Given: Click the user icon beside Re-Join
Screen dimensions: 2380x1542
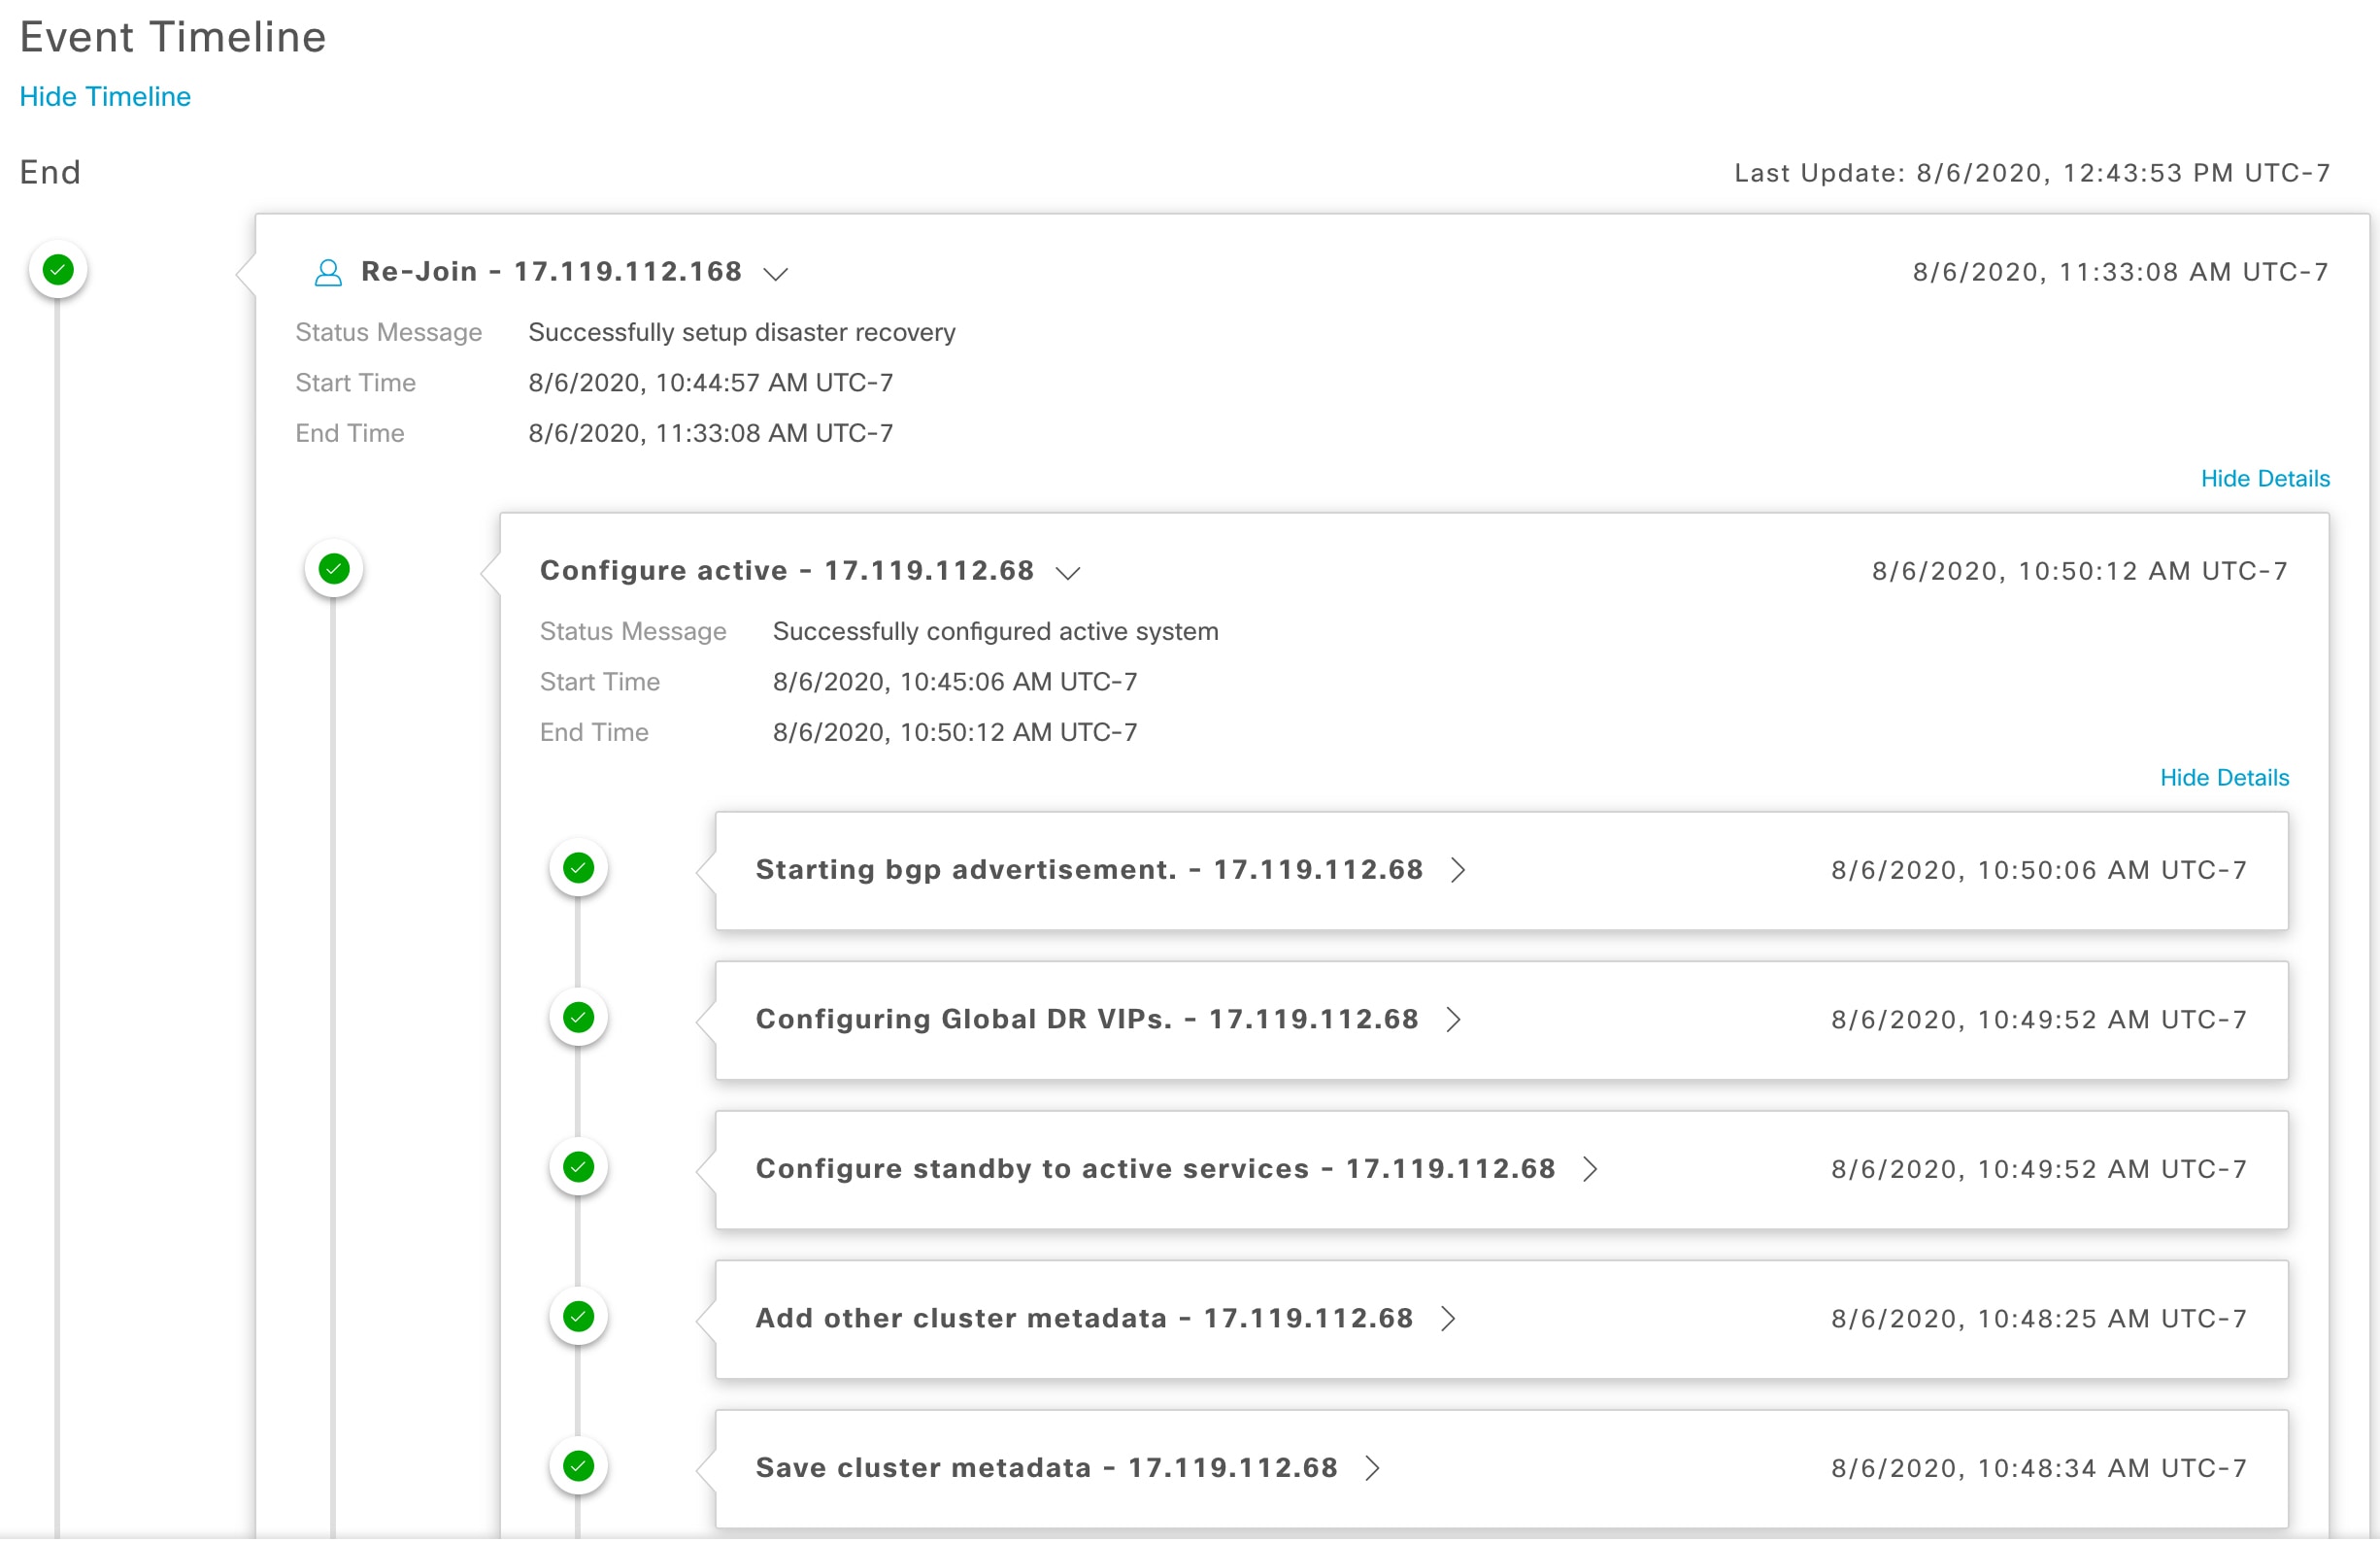Looking at the screenshot, I should pos(328,272).
